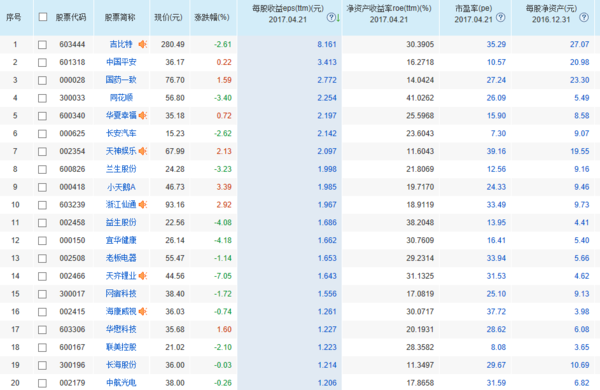Check the box for stock 600340
600x390 pixels.
coord(42,116)
